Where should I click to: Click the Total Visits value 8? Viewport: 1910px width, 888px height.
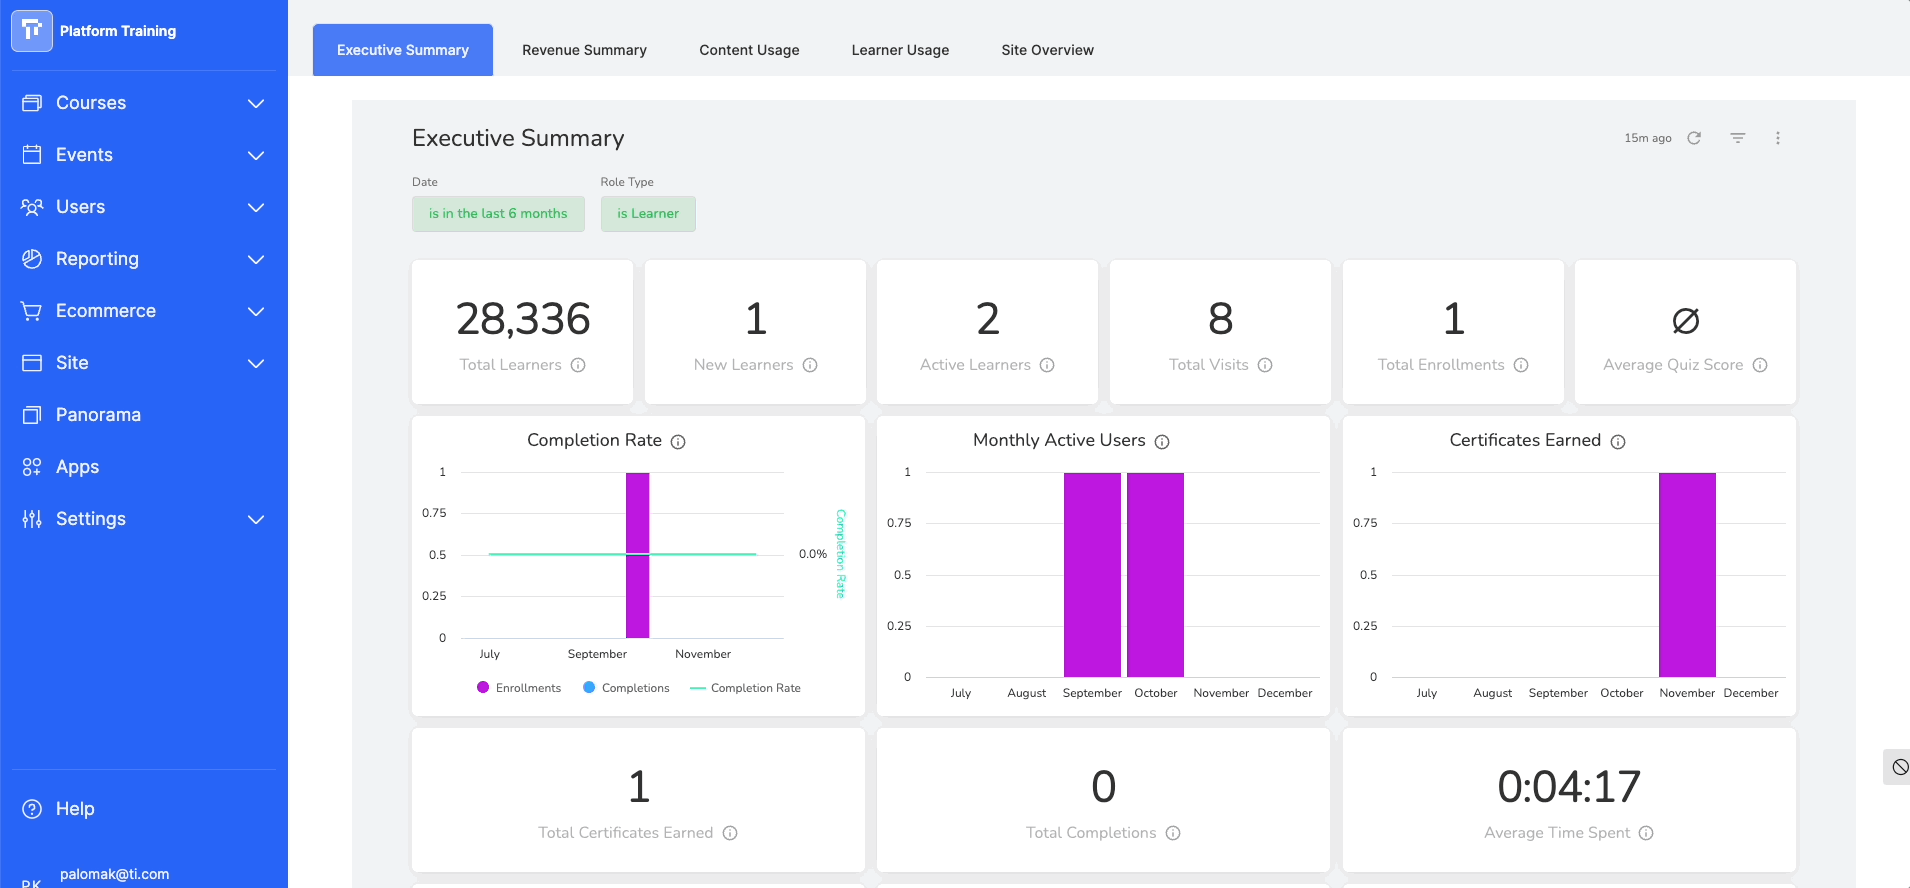1220,319
